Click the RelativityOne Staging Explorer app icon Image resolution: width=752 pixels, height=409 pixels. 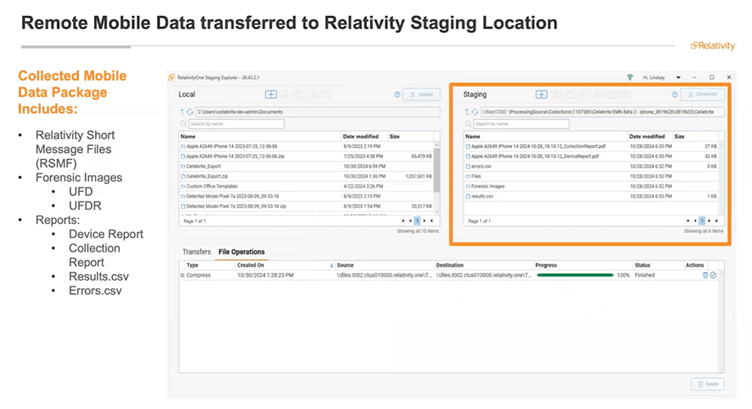coord(172,77)
